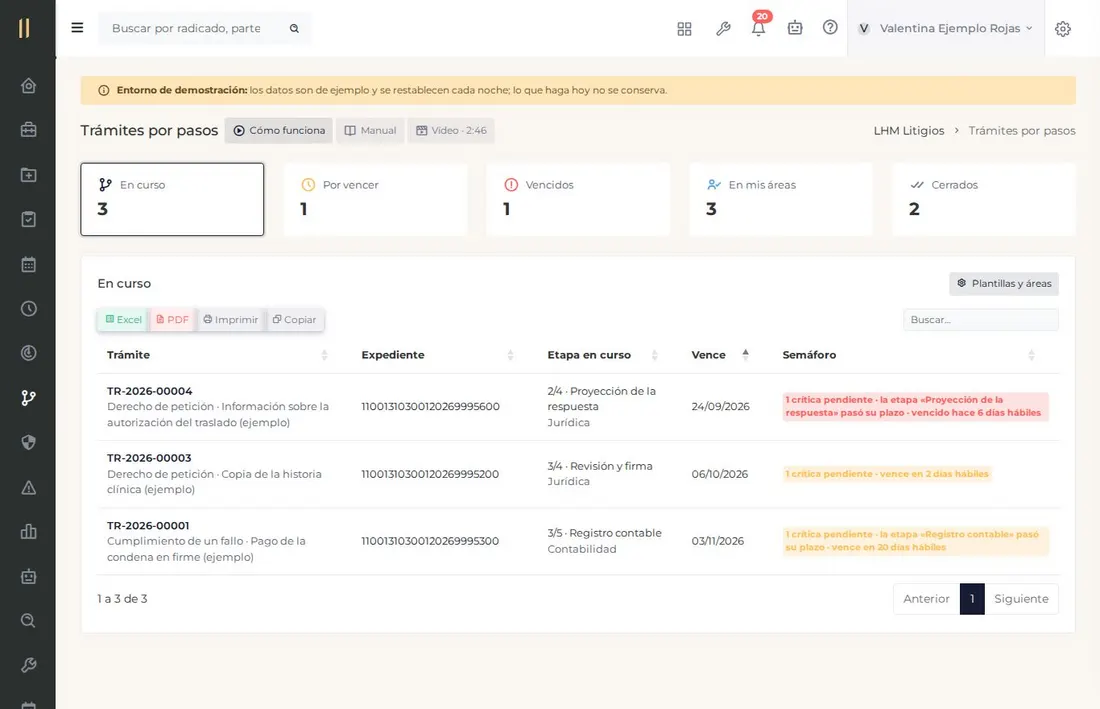The height and width of the screenshot is (709, 1100).
Task: Click the app logo in the sidebar
Action: click(x=24, y=28)
